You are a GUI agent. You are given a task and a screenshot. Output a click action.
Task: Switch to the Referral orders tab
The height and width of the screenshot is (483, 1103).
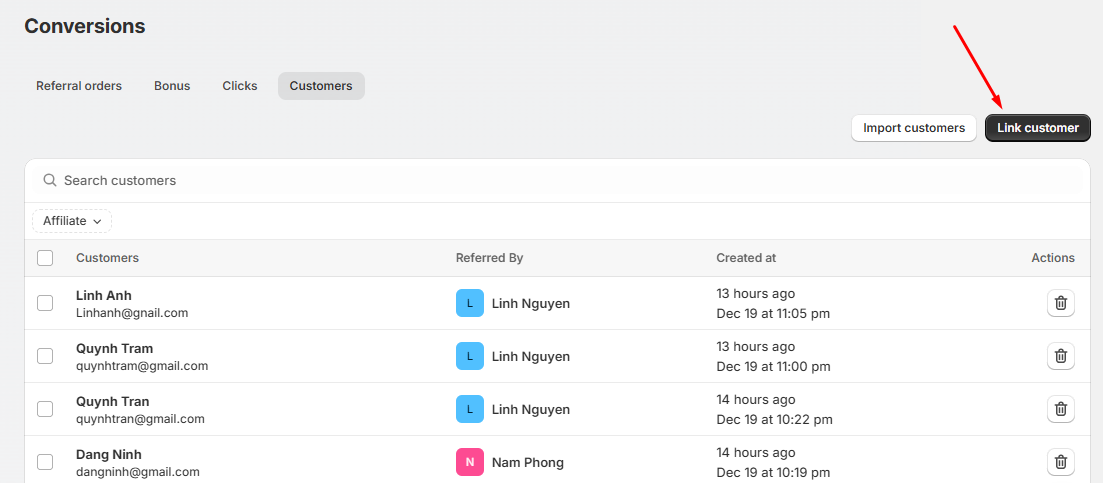click(79, 86)
